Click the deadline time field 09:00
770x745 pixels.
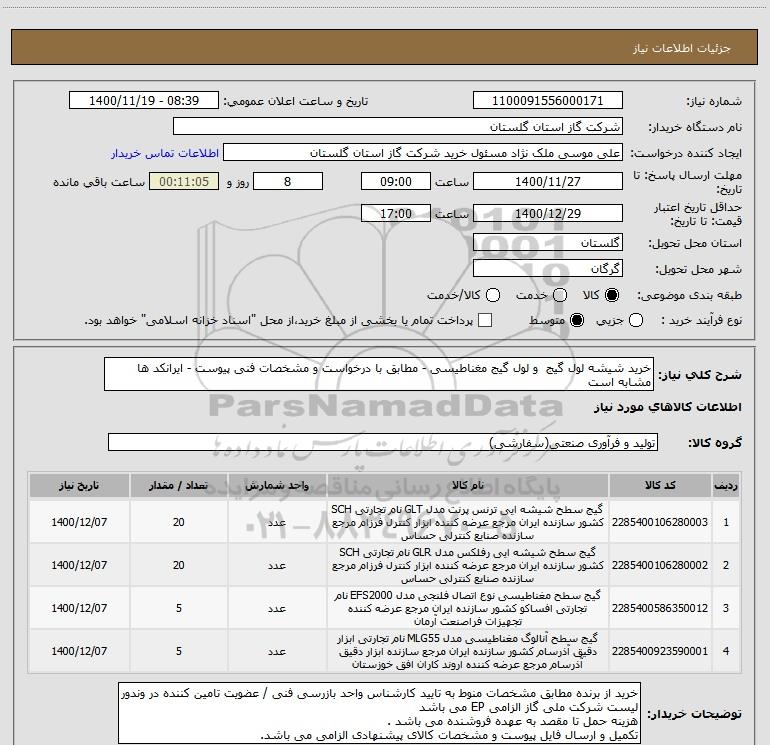point(396,181)
